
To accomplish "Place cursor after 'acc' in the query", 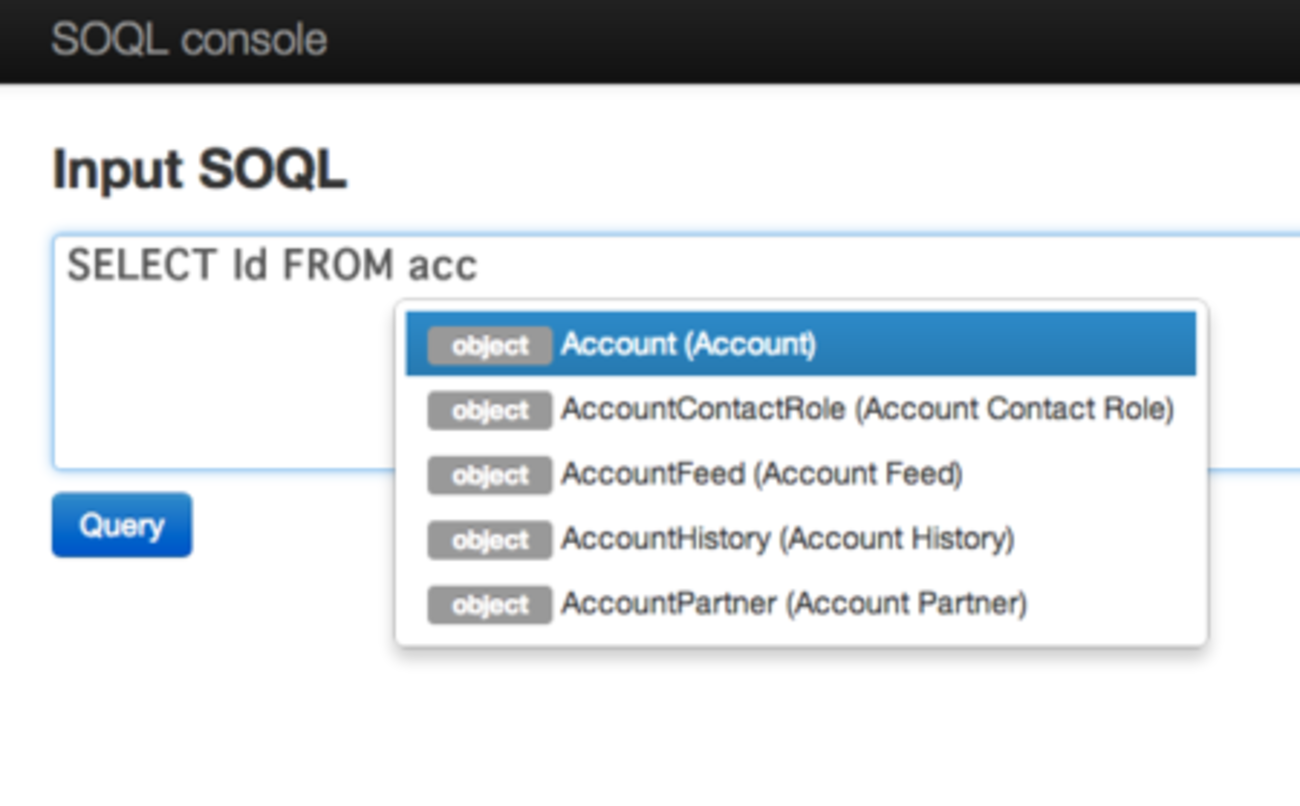I will tap(480, 266).
